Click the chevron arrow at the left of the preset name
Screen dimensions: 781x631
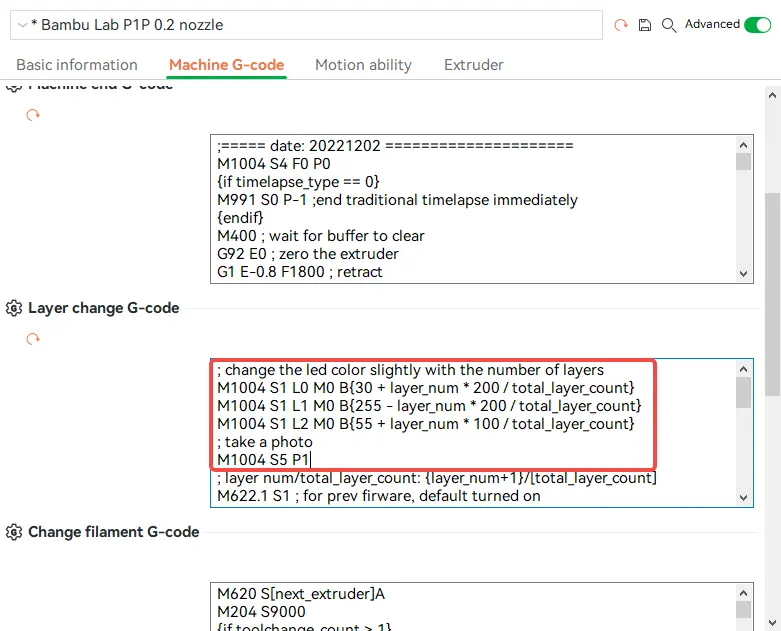tap(22, 24)
